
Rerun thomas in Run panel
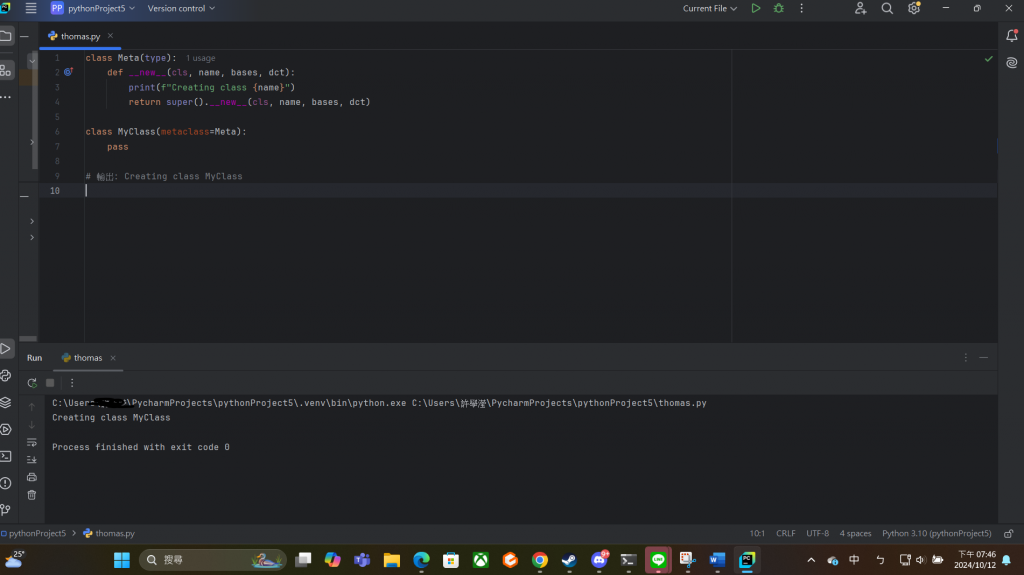[31, 383]
